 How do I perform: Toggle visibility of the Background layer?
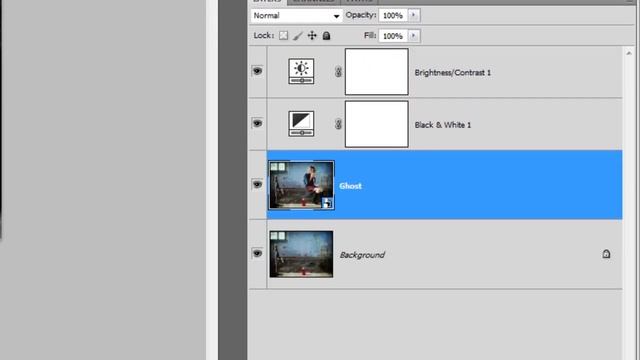[x=257, y=253]
